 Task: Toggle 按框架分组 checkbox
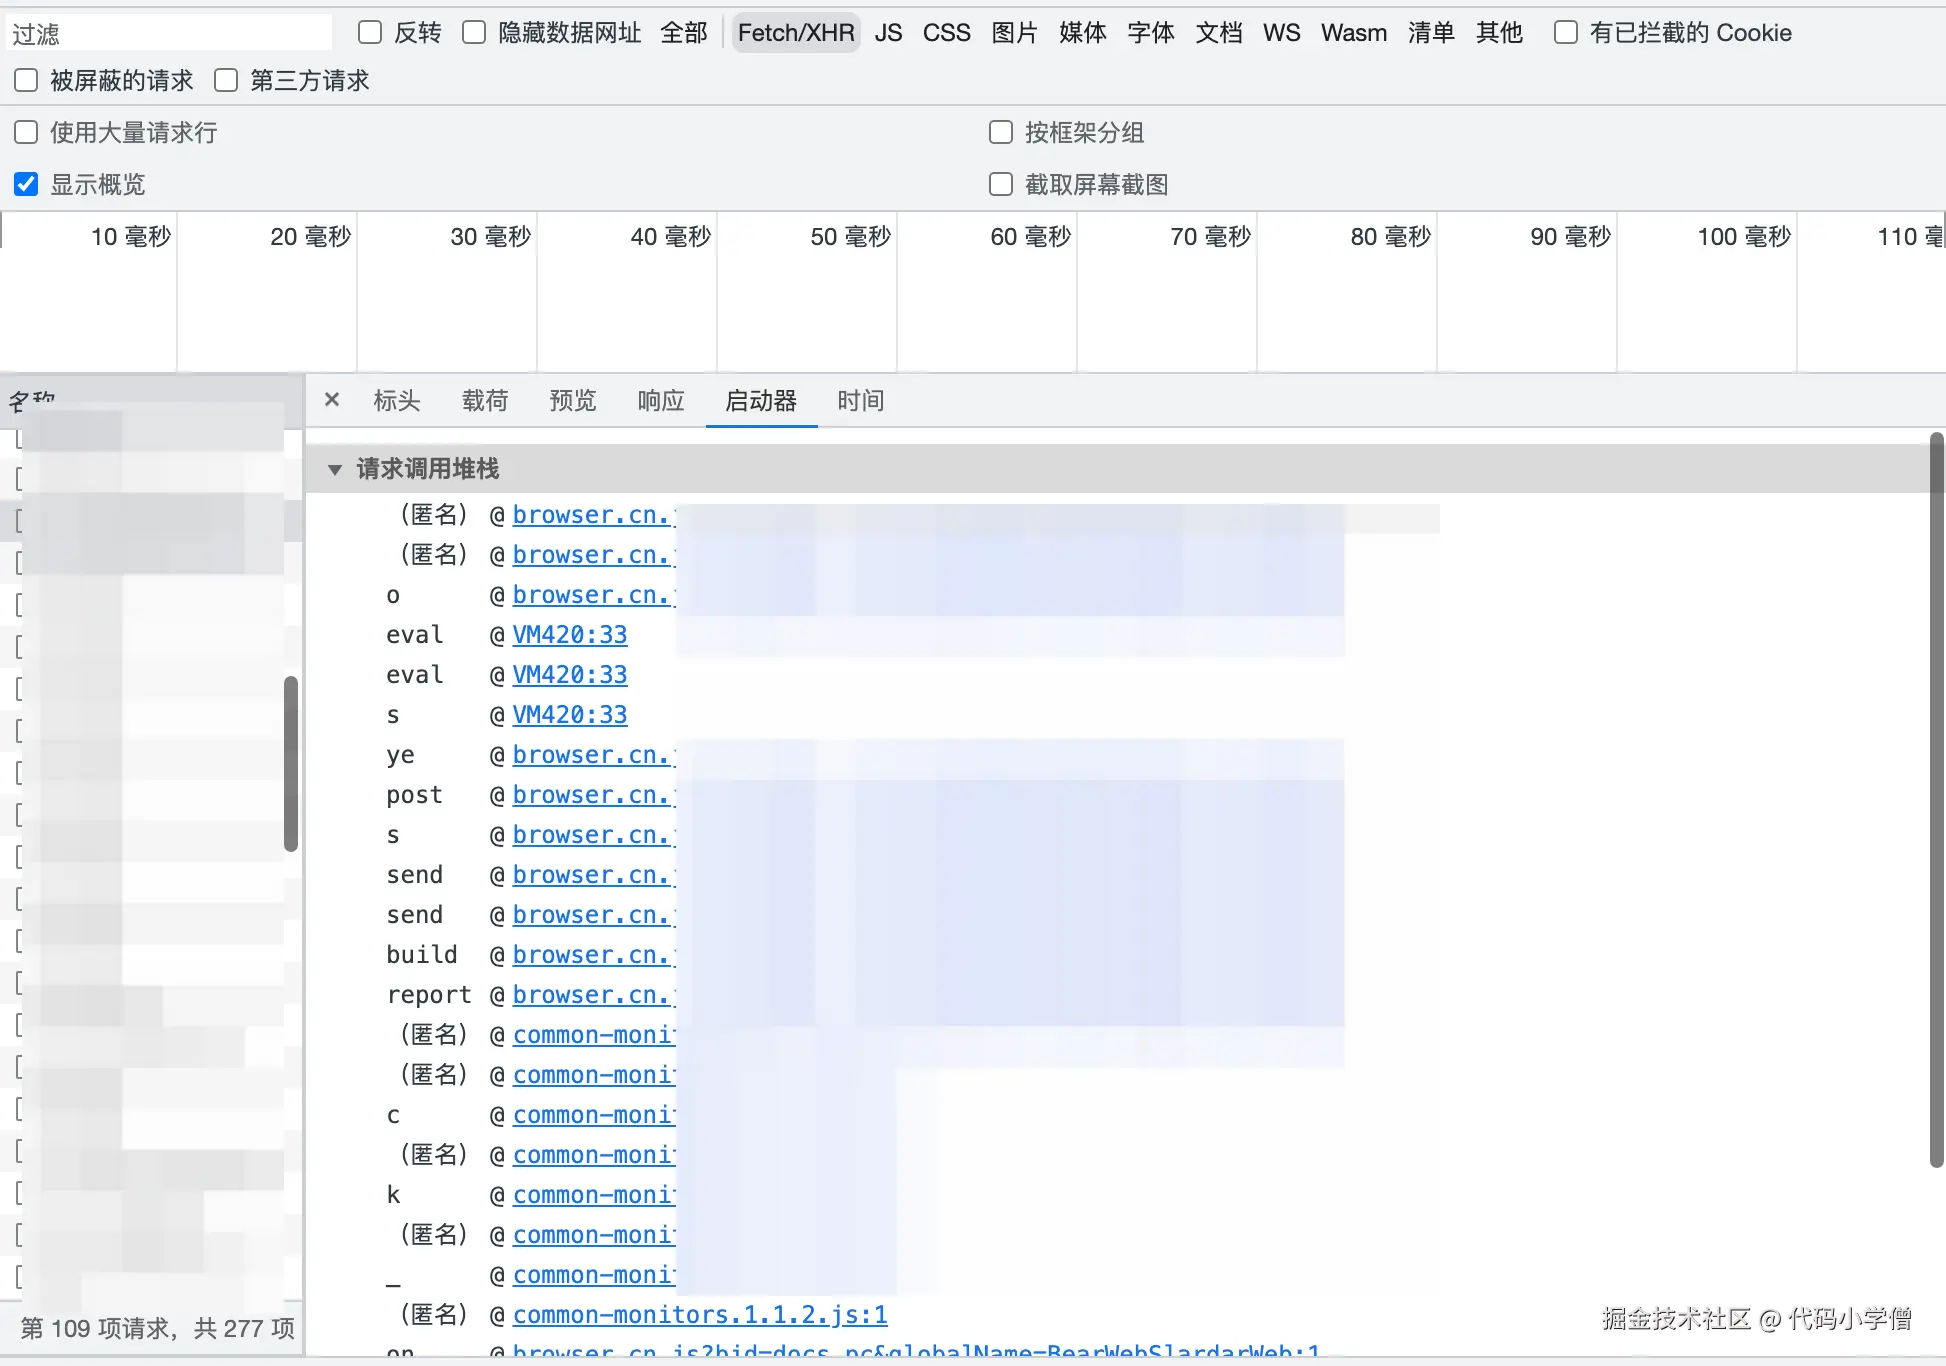pos(1001,133)
